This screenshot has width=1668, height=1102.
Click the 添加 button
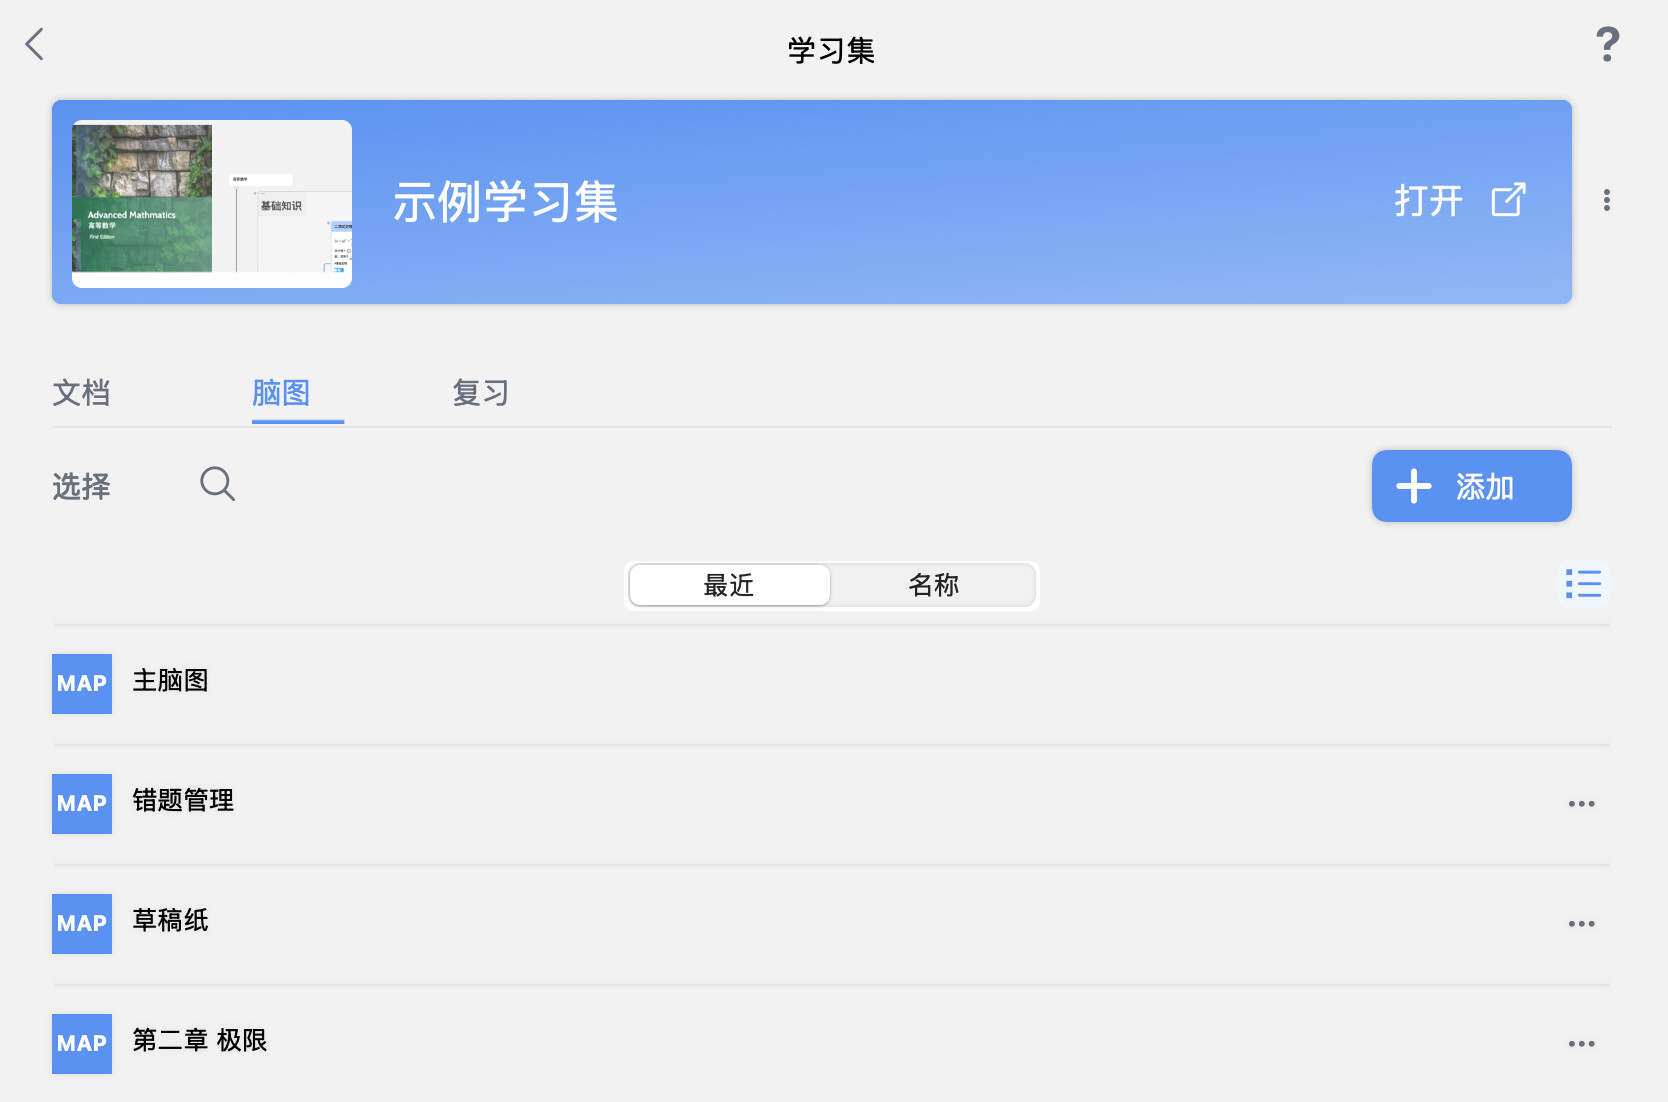(1471, 486)
